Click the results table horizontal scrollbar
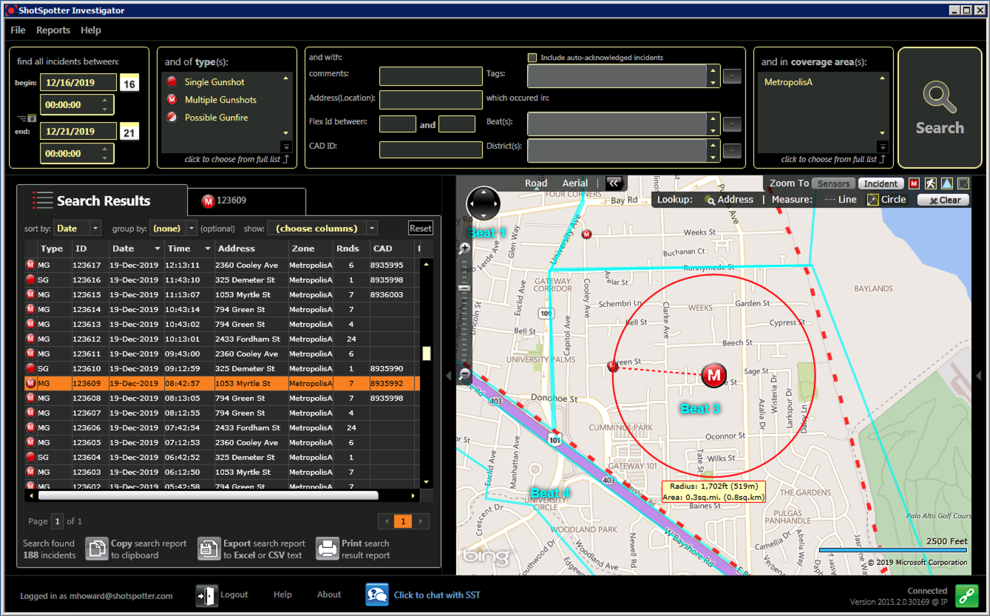This screenshot has height=616, width=990. (x=208, y=496)
